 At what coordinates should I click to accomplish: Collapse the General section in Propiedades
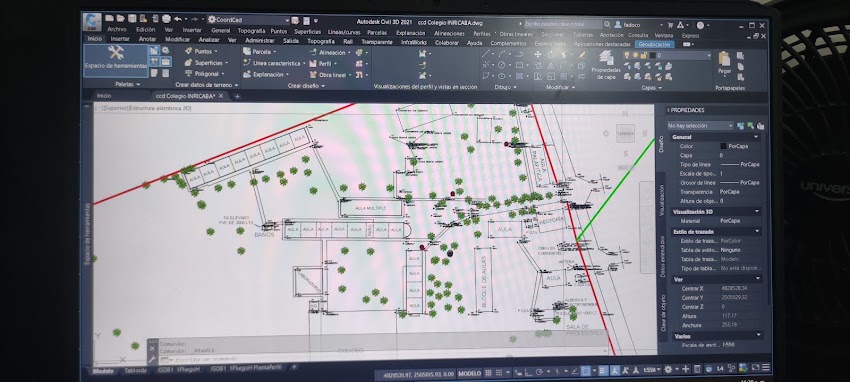(757, 138)
